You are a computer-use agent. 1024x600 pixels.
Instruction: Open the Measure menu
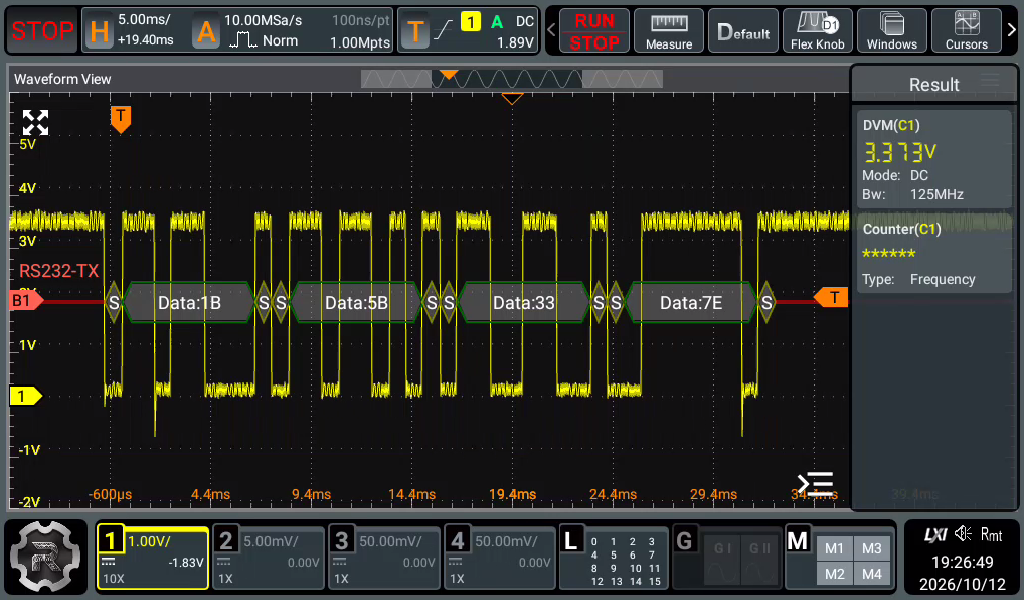coord(669,31)
